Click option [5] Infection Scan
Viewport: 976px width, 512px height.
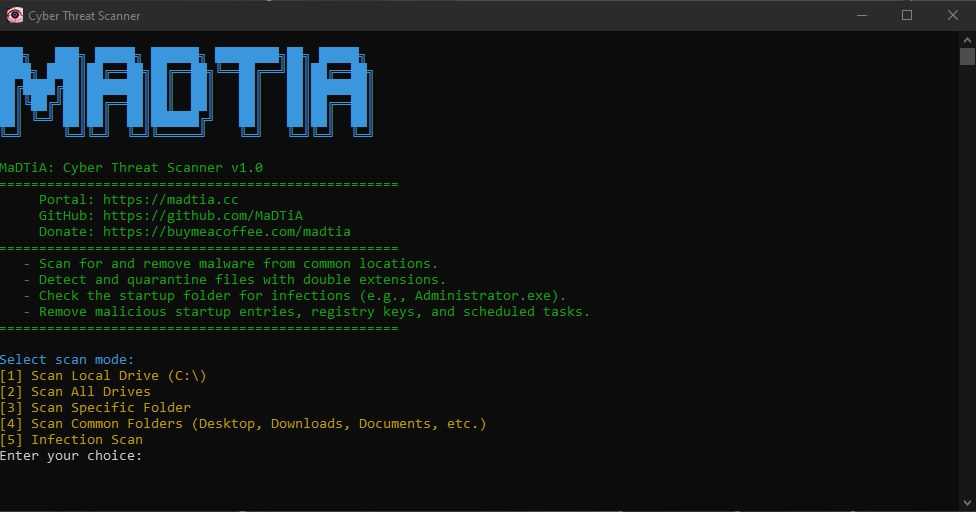coord(72,440)
